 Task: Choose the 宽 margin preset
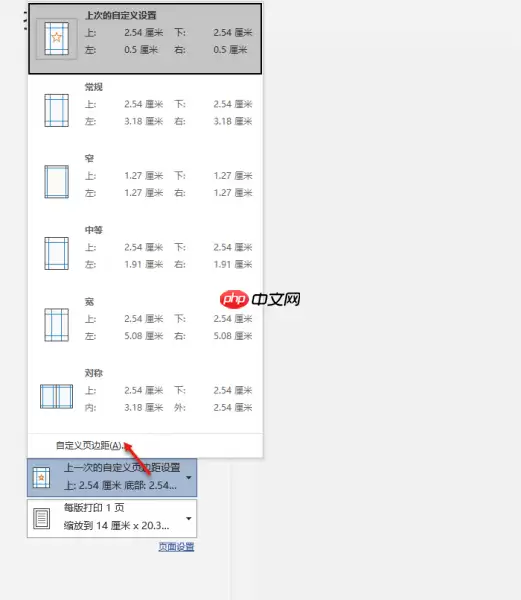[145, 325]
